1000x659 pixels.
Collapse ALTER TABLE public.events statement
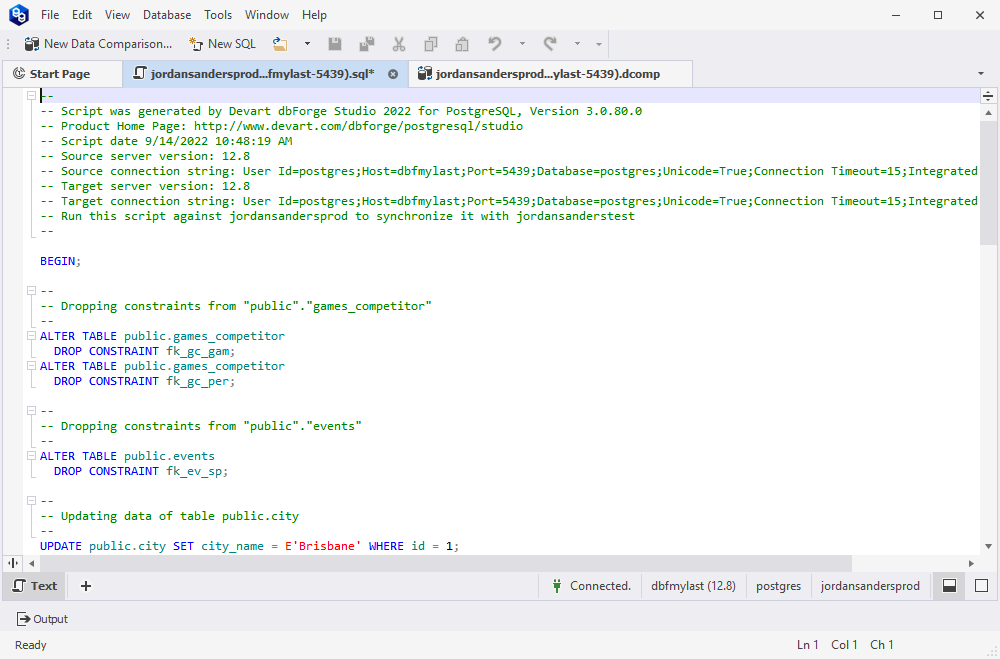click(31, 455)
